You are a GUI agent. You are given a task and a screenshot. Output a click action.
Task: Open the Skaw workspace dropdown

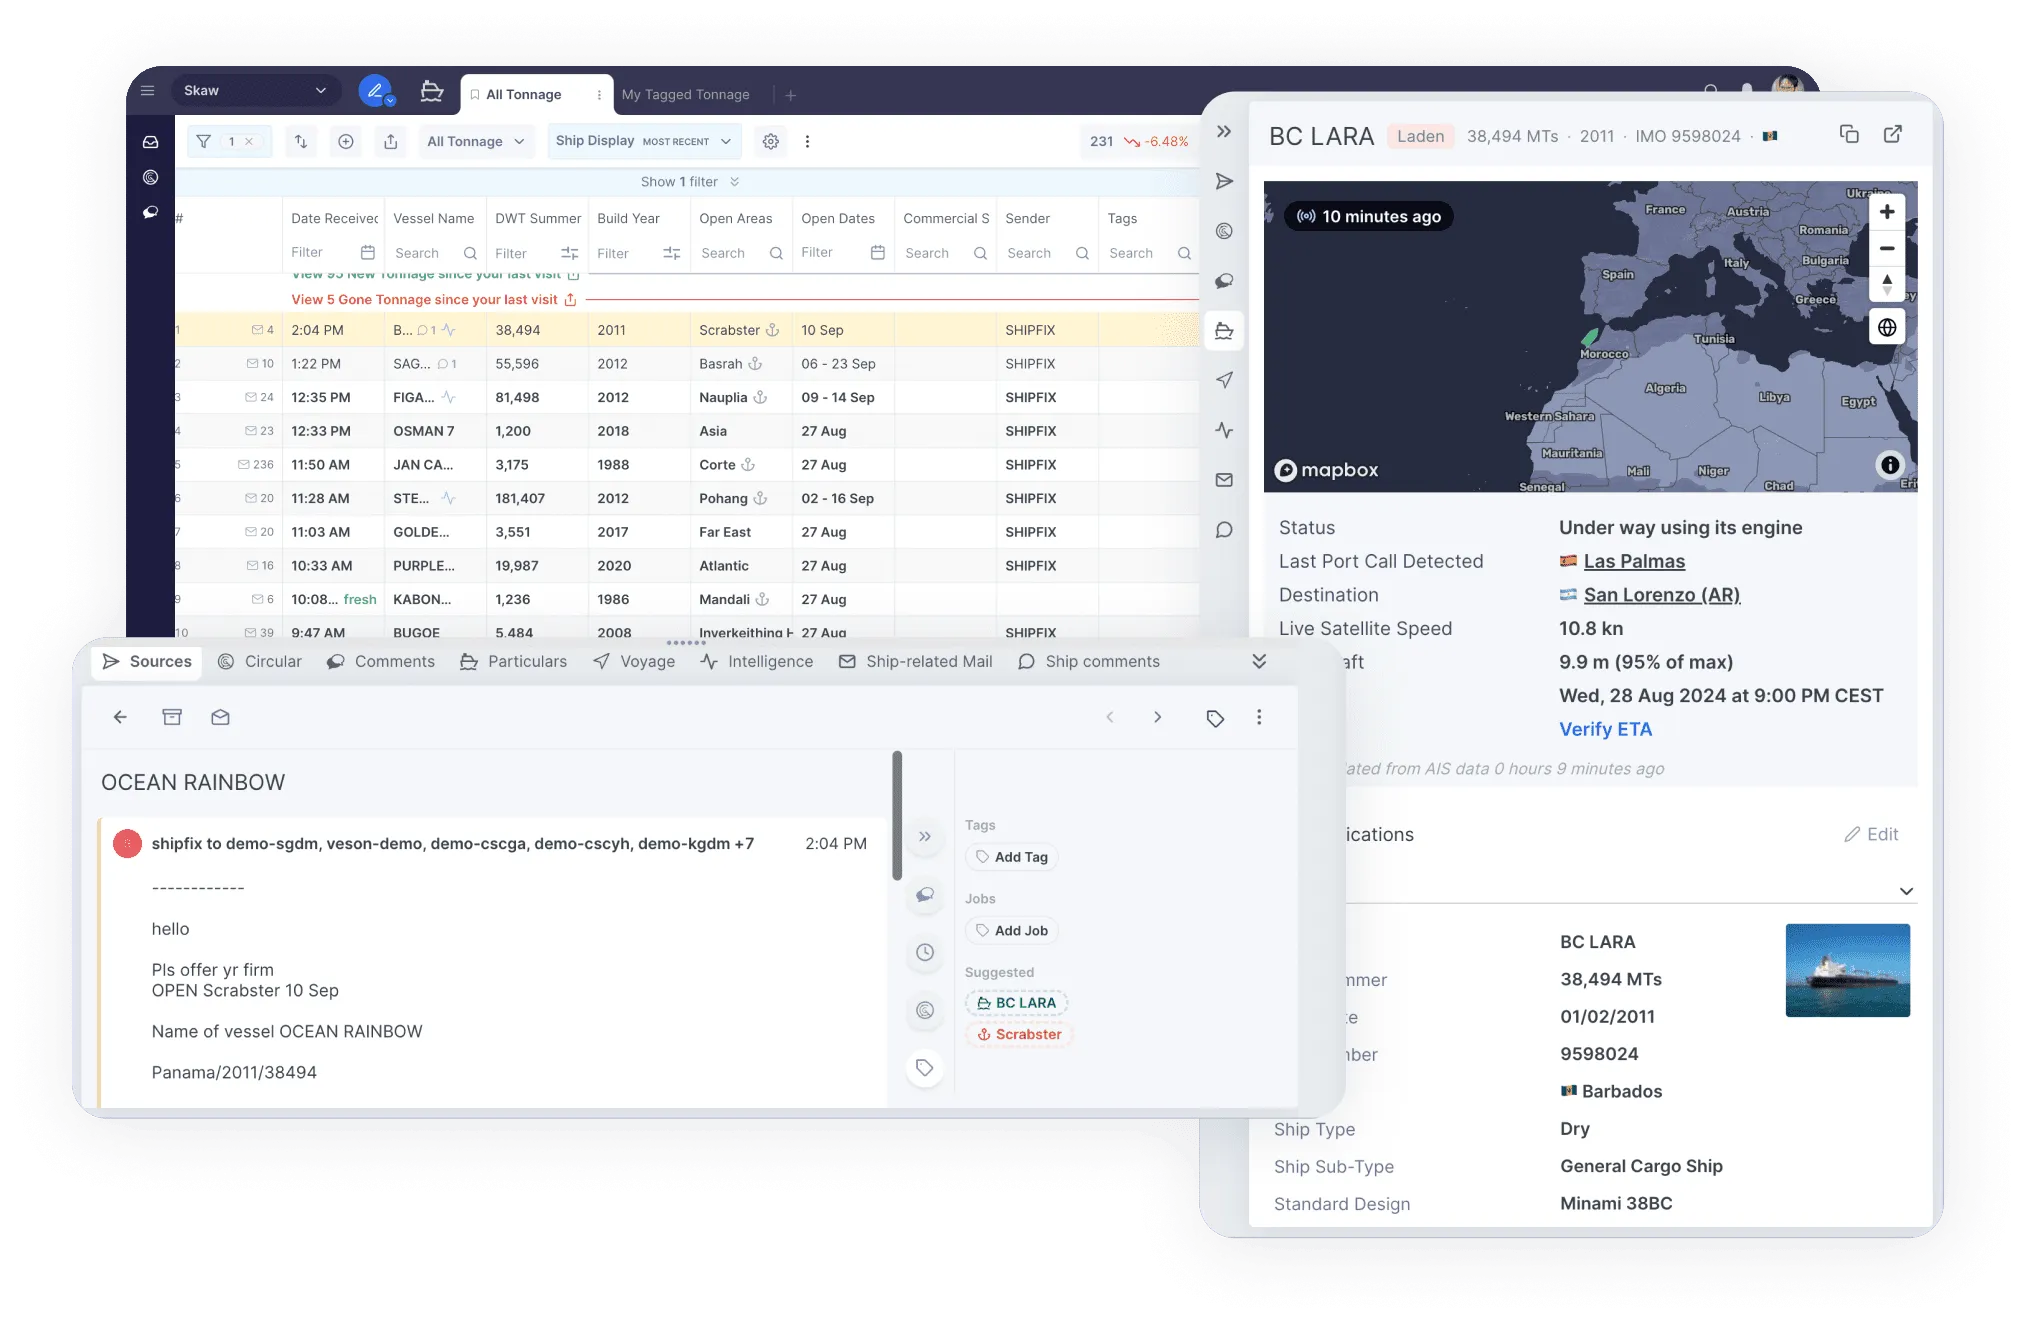[x=256, y=91]
